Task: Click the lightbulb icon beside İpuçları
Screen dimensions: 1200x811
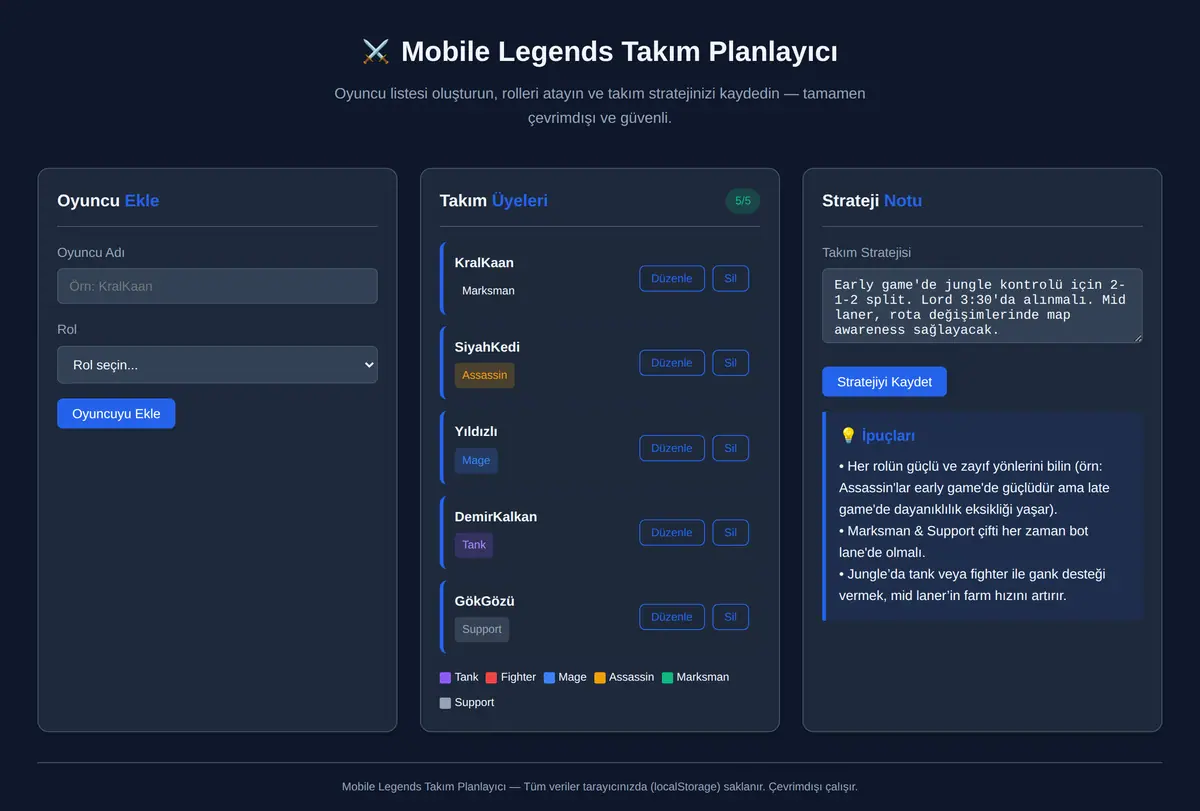Action: pyautogui.click(x=848, y=435)
